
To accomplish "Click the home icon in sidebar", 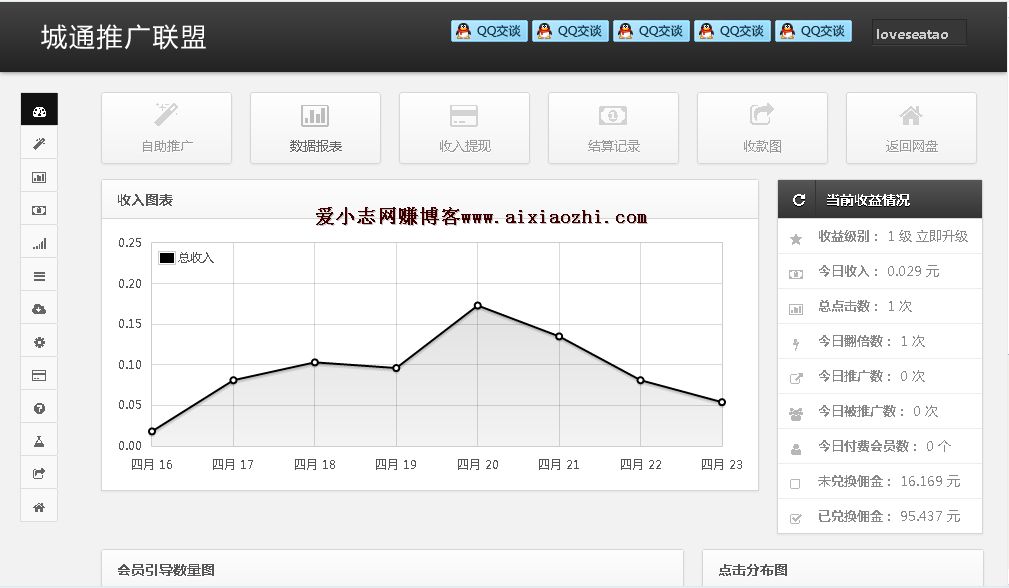I will click(x=39, y=507).
